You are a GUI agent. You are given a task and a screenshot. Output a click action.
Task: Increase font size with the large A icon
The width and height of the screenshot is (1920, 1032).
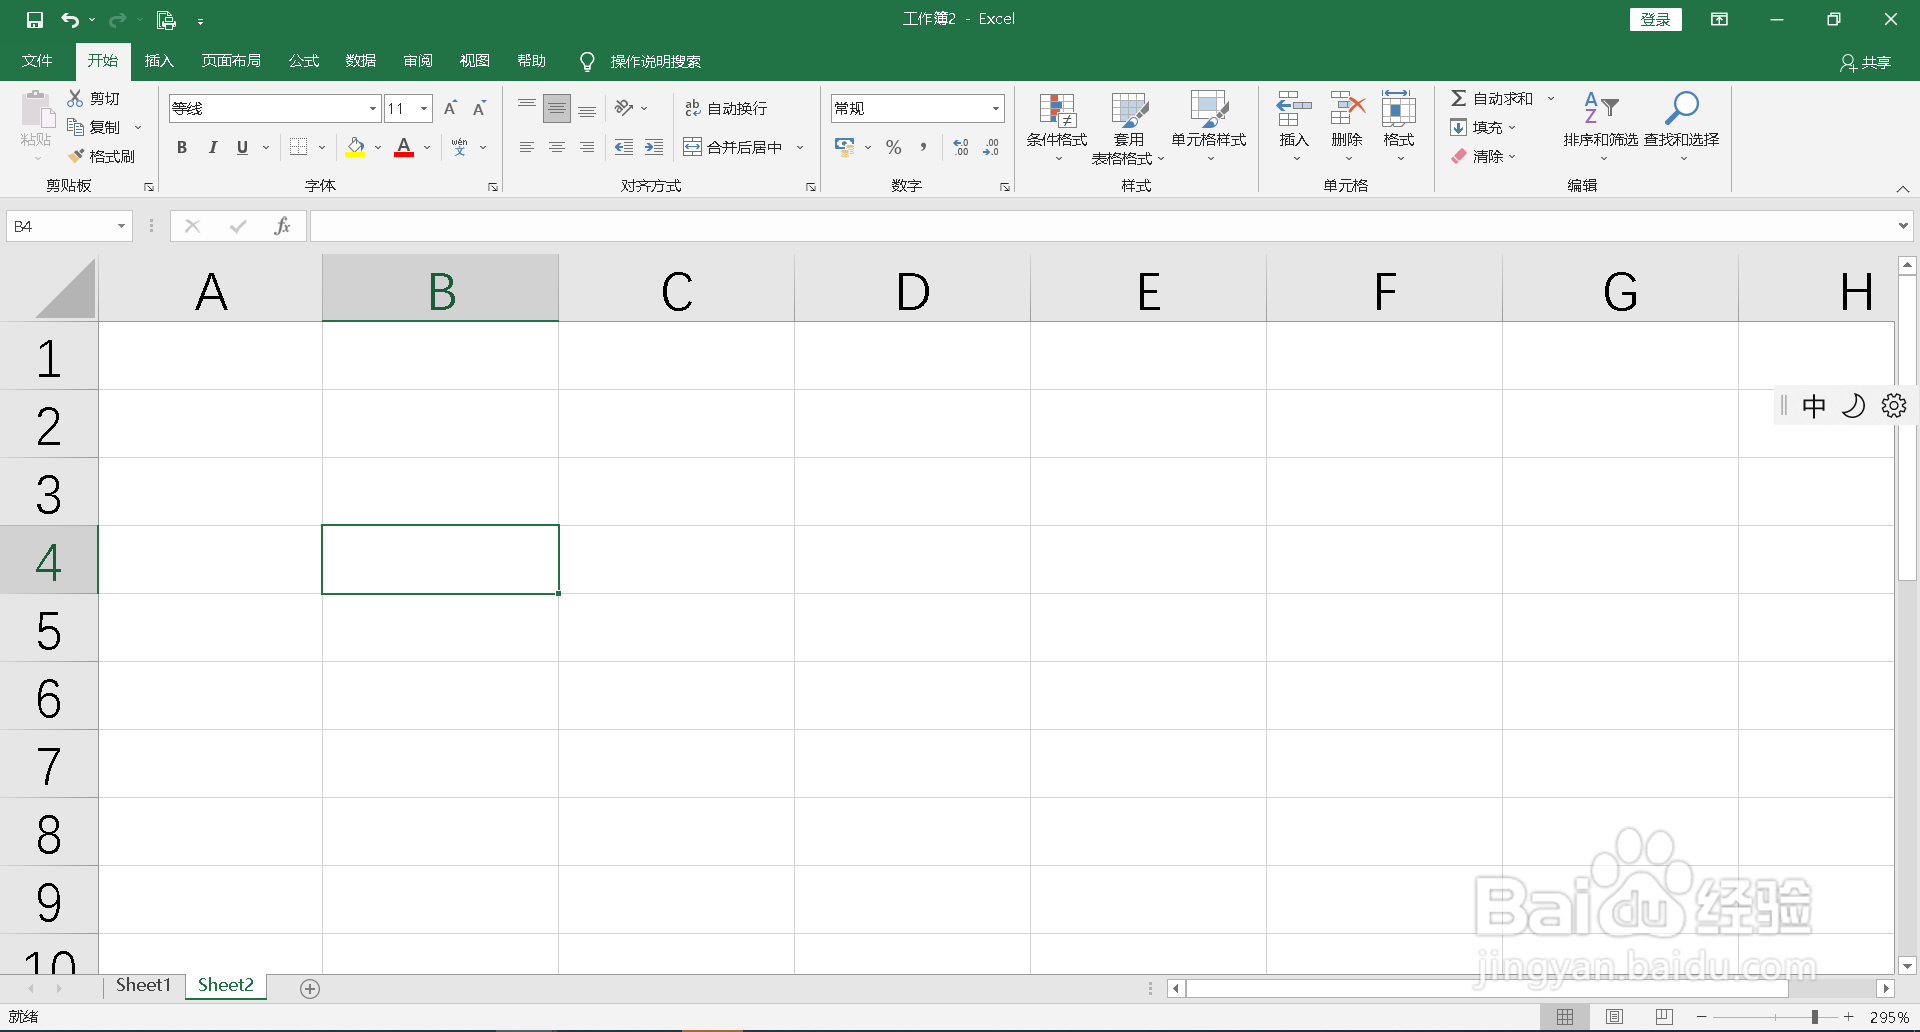coord(450,108)
